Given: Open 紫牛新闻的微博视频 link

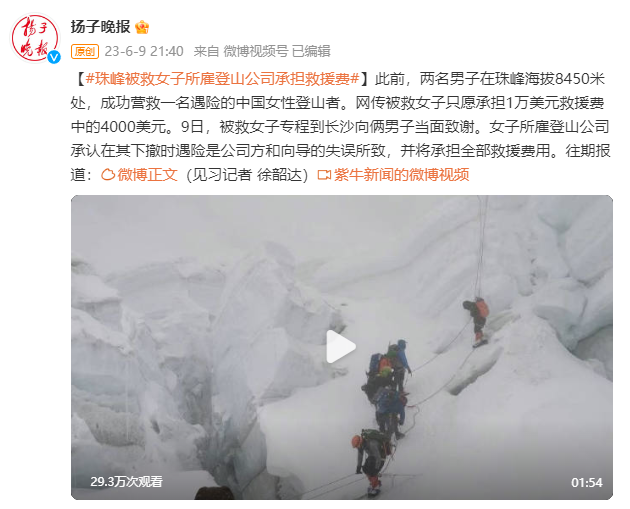Looking at the screenshot, I should coord(401,175).
